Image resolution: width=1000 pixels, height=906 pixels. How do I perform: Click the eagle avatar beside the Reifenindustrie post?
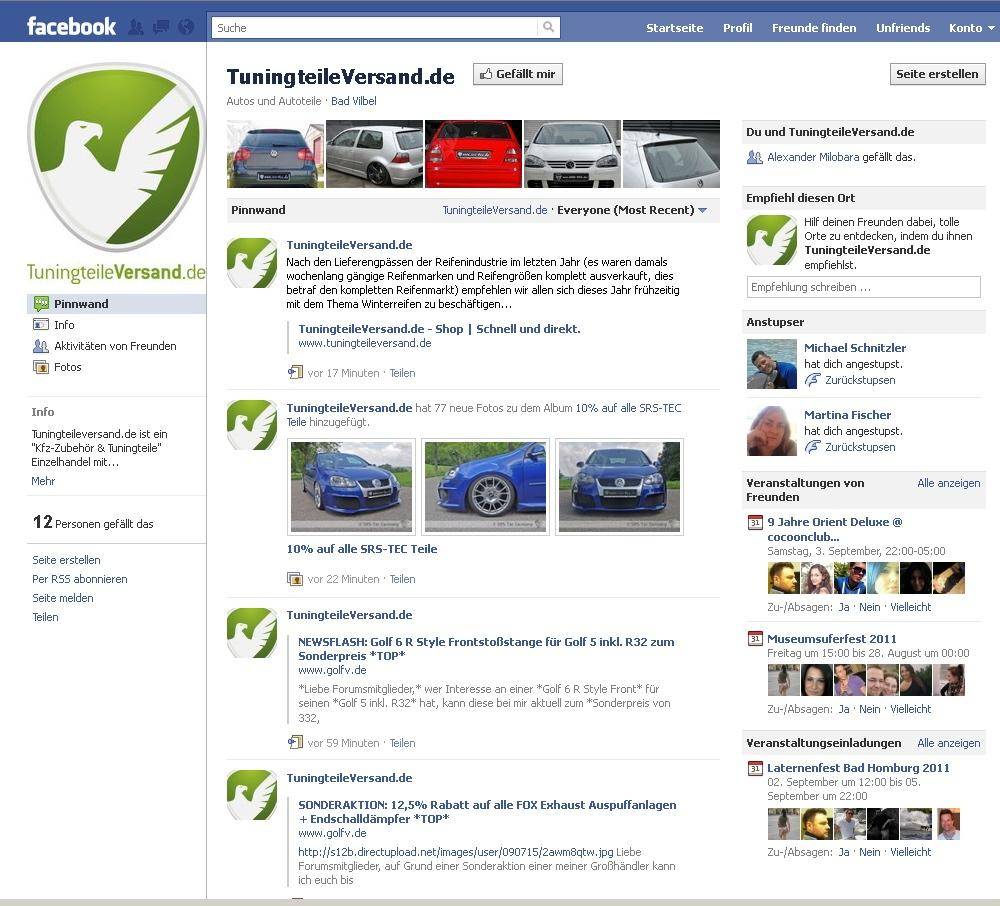click(252, 263)
